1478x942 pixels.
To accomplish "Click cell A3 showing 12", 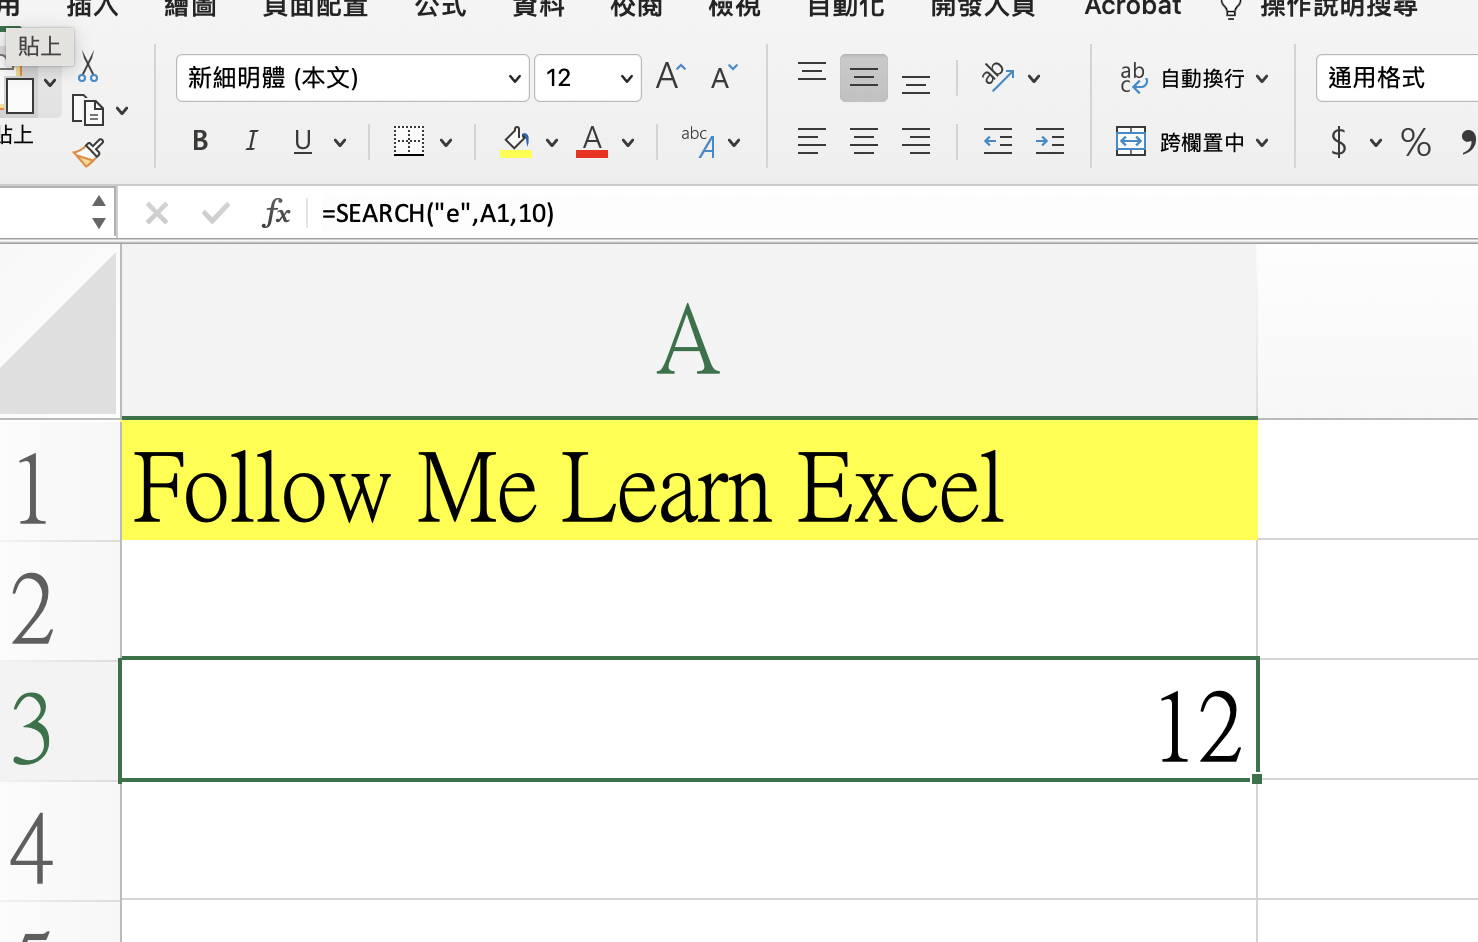I will pos(689,720).
